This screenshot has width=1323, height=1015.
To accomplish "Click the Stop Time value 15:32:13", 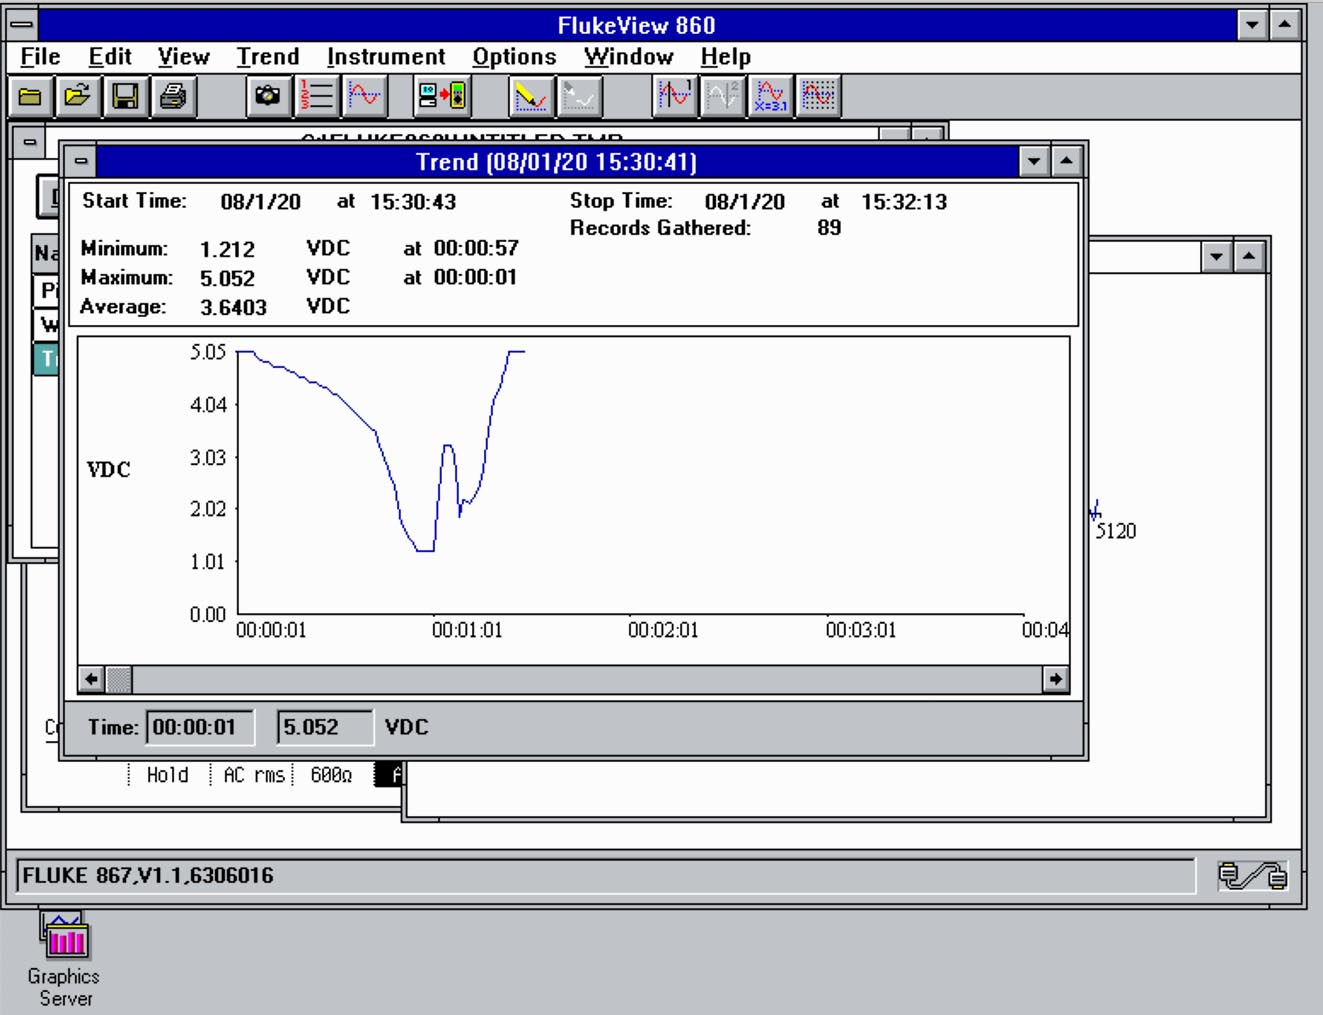I will pos(904,202).
